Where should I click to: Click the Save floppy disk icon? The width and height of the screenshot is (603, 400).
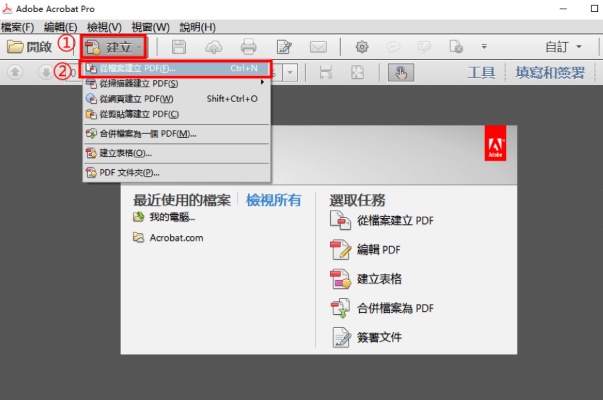179,47
